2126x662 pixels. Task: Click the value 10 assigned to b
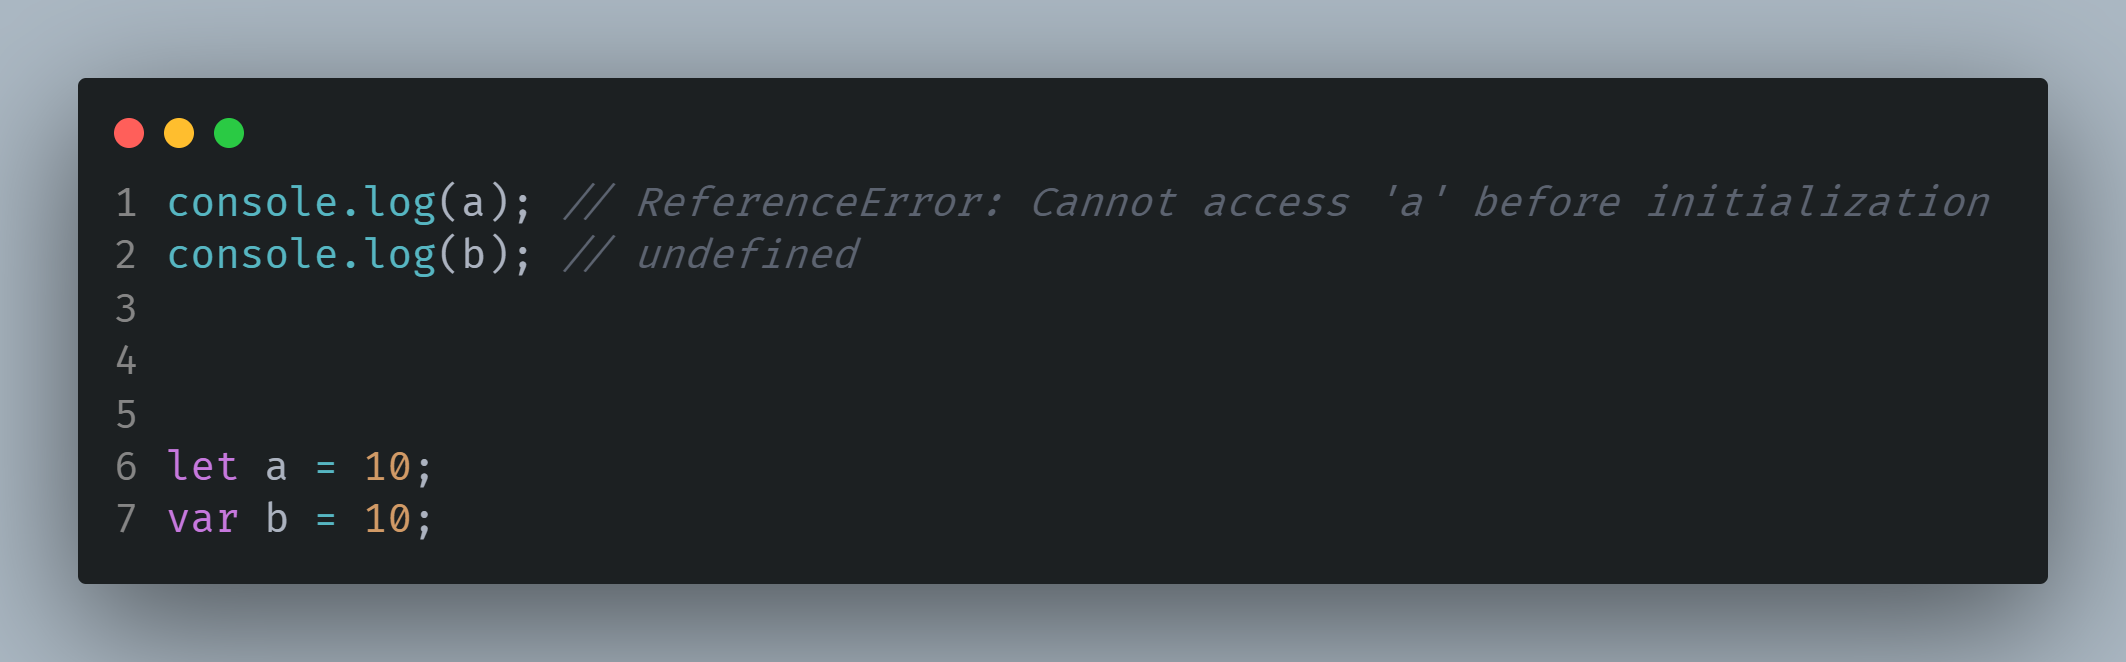(x=387, y=519)
